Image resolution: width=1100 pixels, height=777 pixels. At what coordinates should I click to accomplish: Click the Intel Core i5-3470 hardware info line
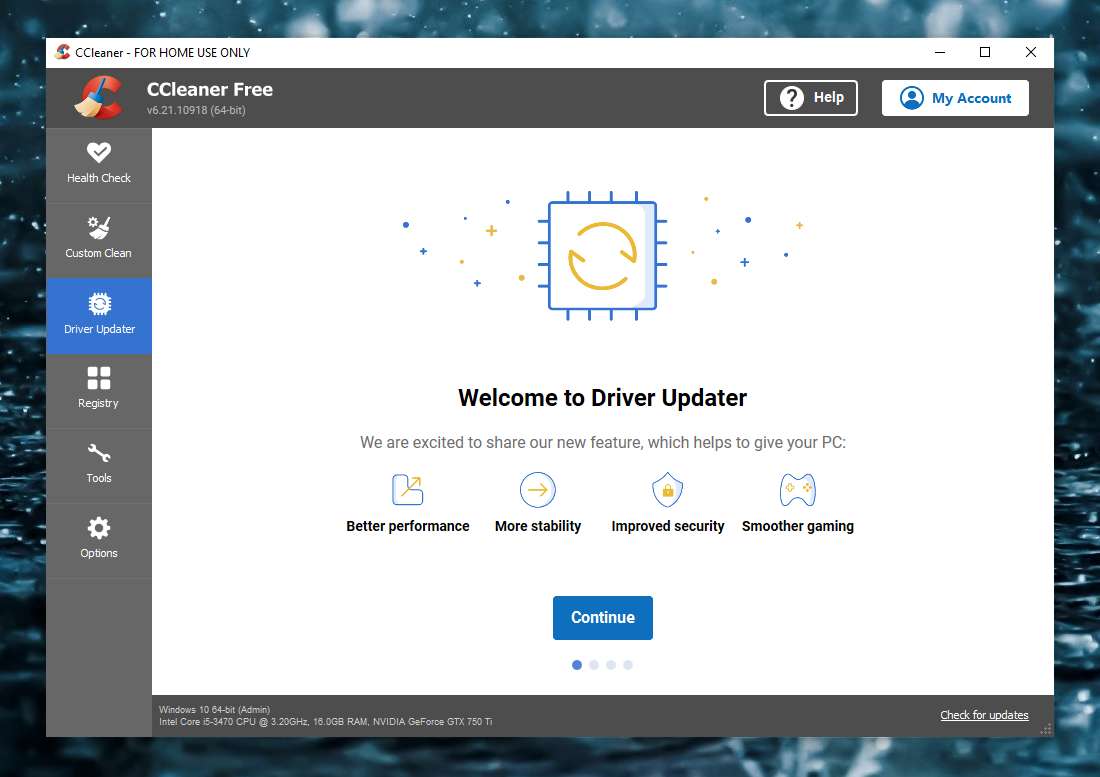point(326,722)
